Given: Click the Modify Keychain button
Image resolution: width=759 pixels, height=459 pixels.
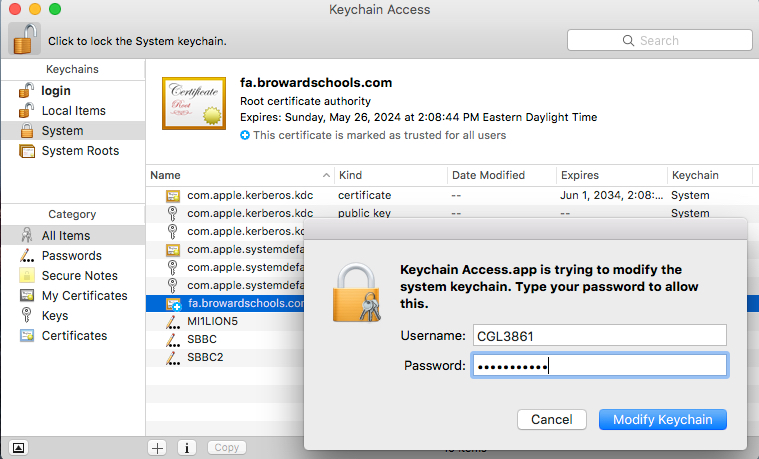Looking at the screenshot, I should point(663,419).
